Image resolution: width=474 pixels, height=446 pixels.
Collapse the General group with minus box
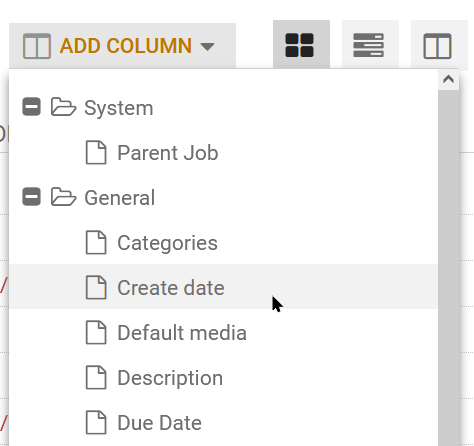[31, 197]
